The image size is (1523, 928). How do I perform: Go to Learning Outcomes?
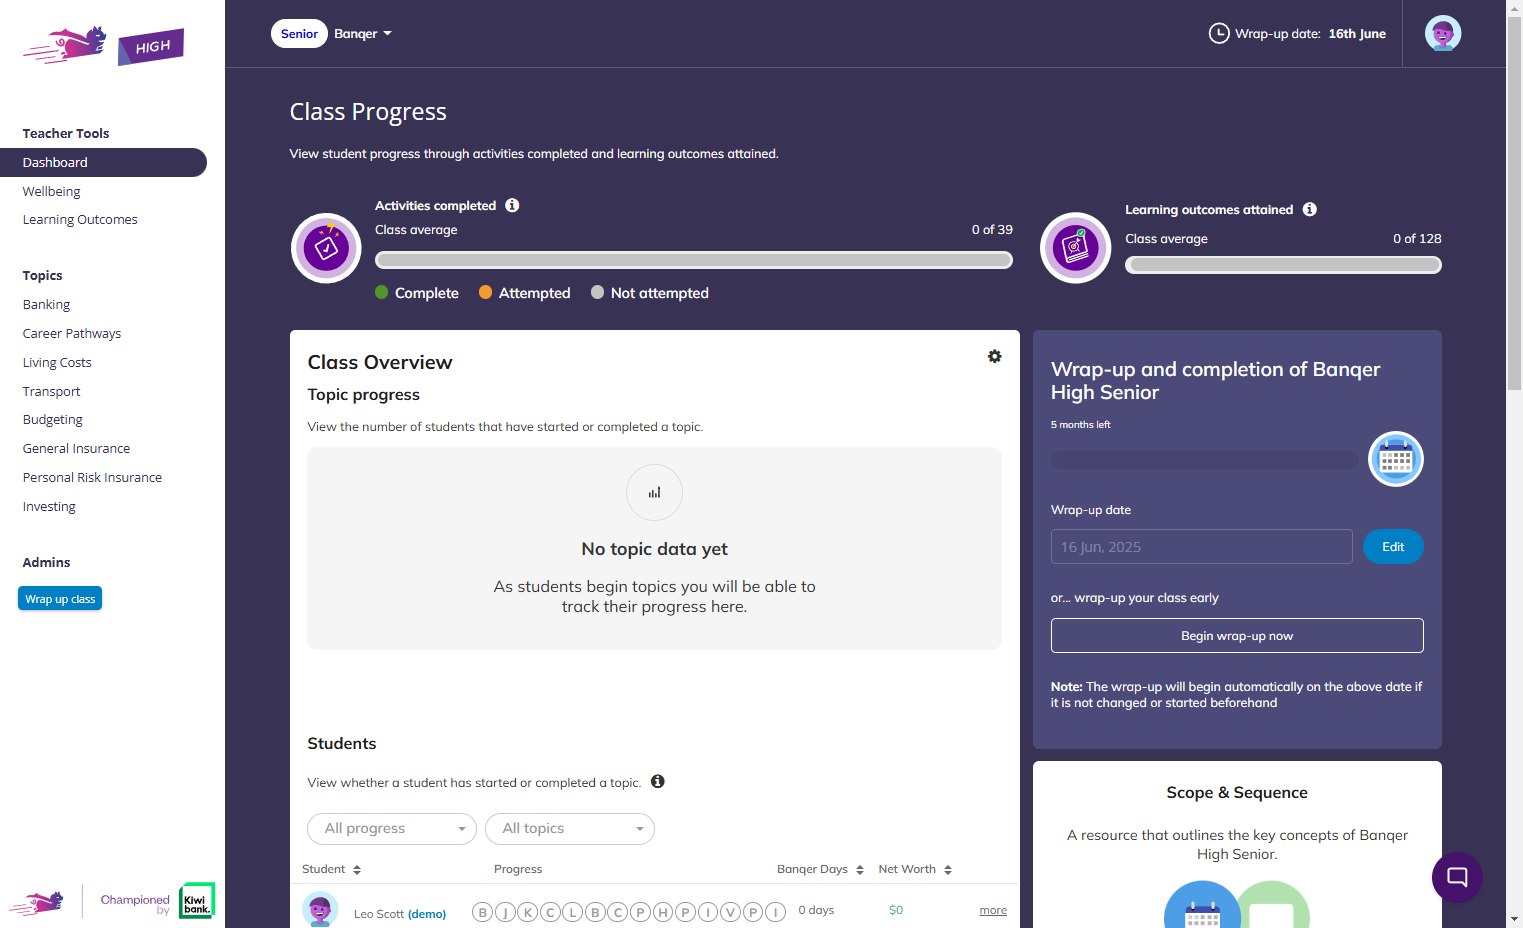80,220
